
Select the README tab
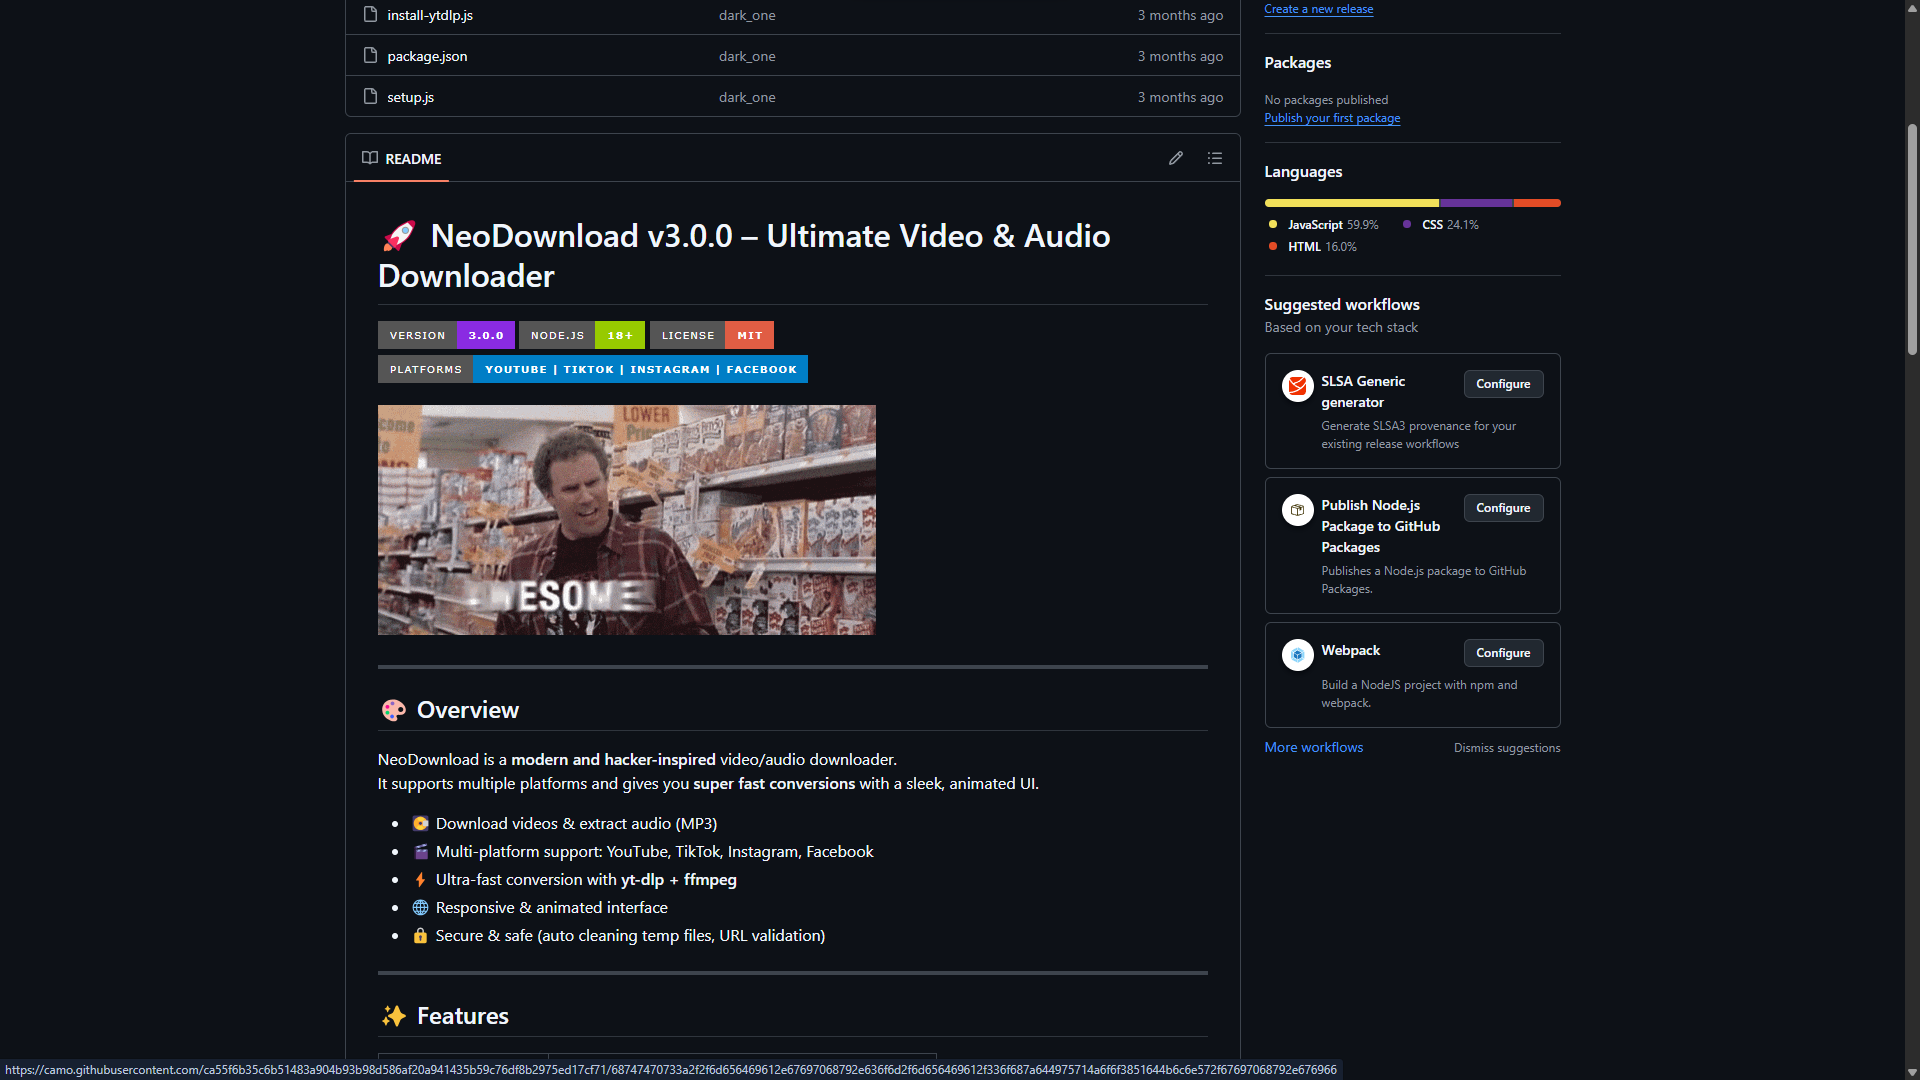click(402, 159)
